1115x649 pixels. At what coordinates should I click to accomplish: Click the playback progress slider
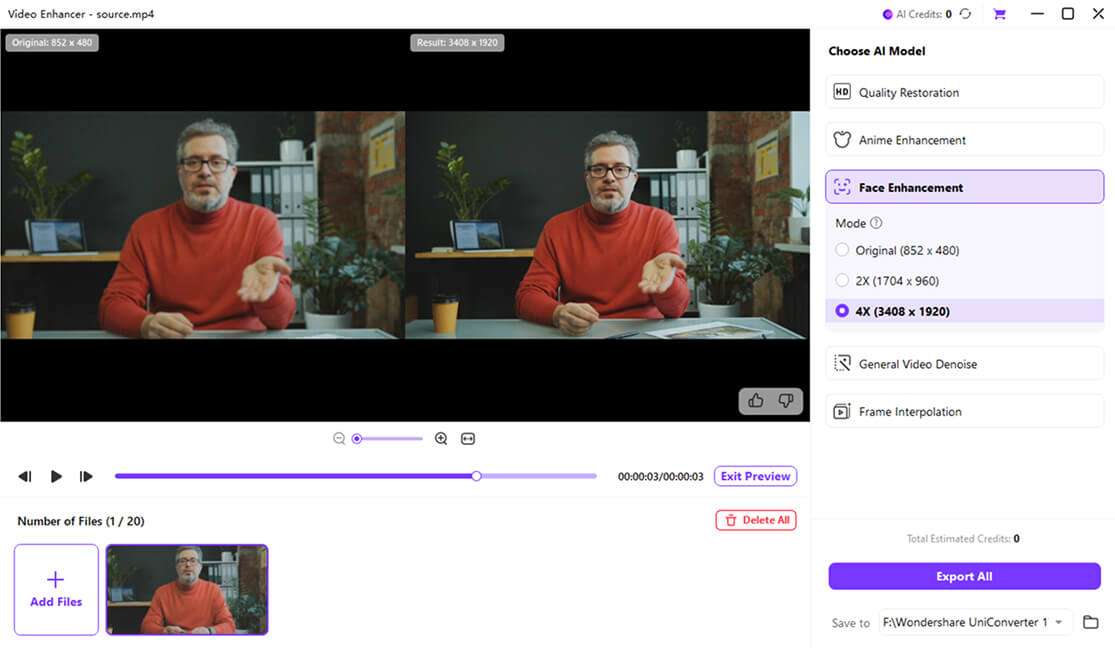tap(475, 476)
